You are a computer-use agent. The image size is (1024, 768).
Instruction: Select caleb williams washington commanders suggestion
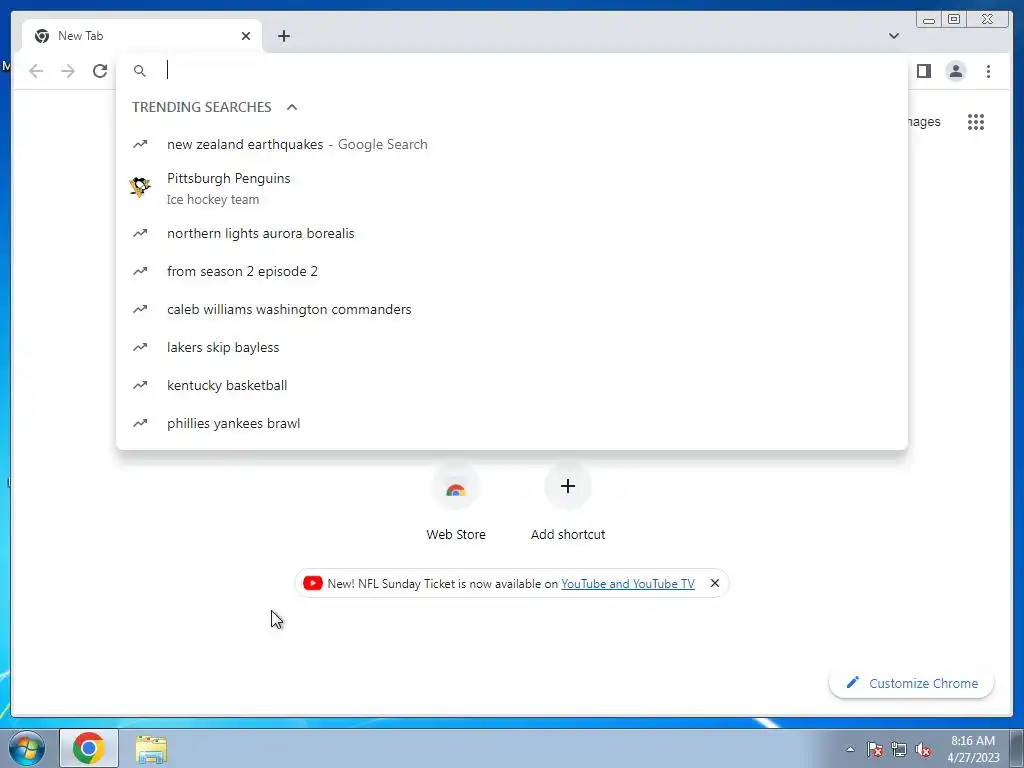click(x=512, y=309)
